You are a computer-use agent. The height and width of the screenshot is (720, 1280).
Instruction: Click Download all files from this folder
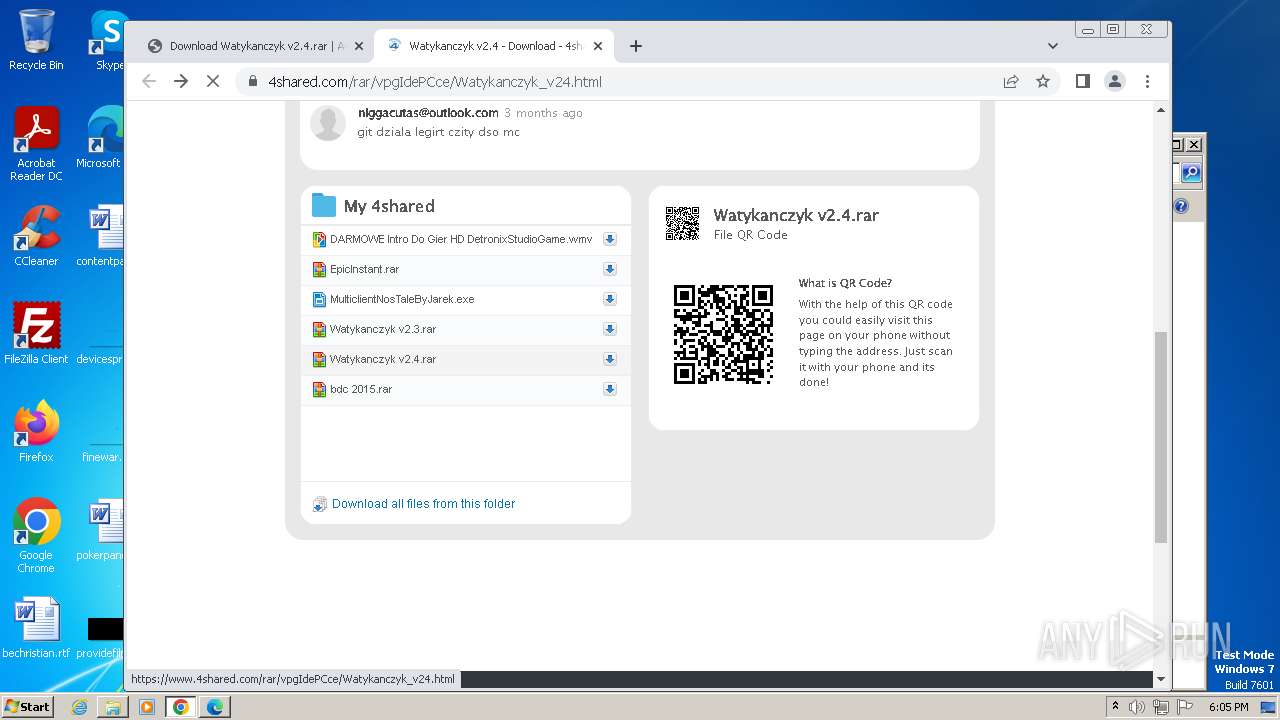(x=423, y=504)
